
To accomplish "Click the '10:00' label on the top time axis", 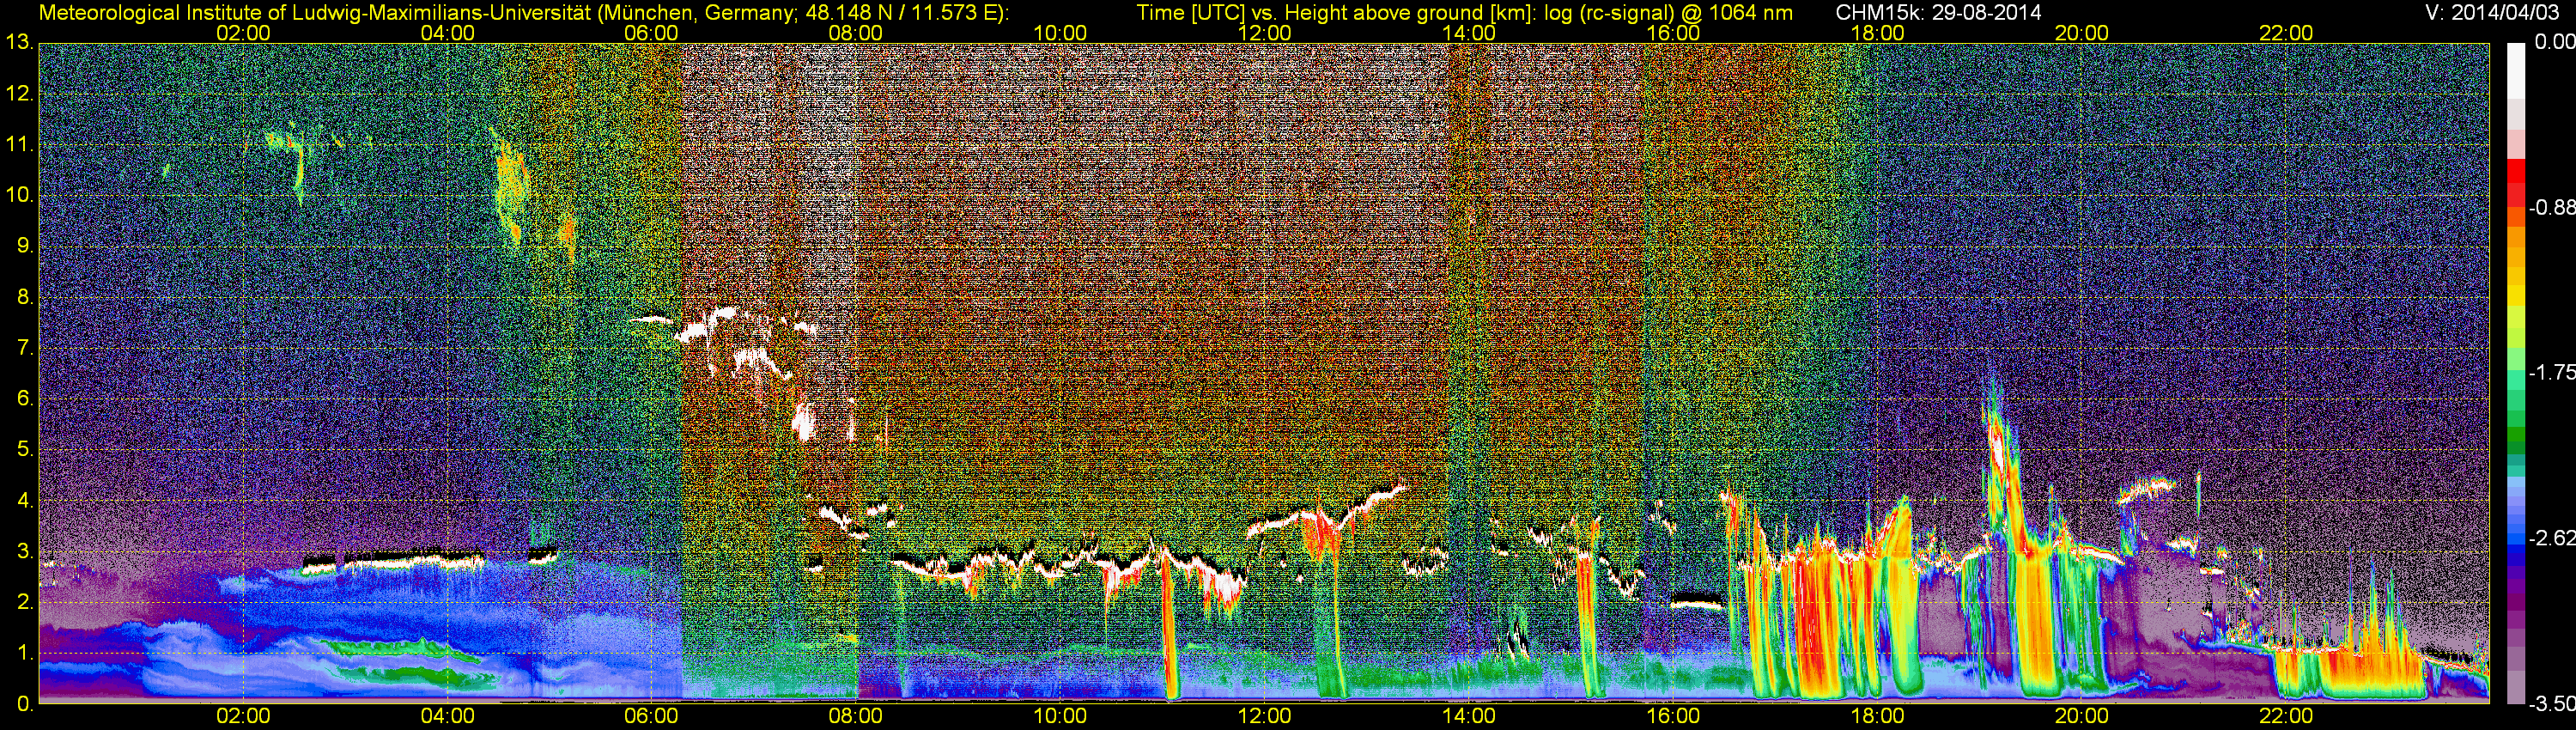I will pos(1060,33).
